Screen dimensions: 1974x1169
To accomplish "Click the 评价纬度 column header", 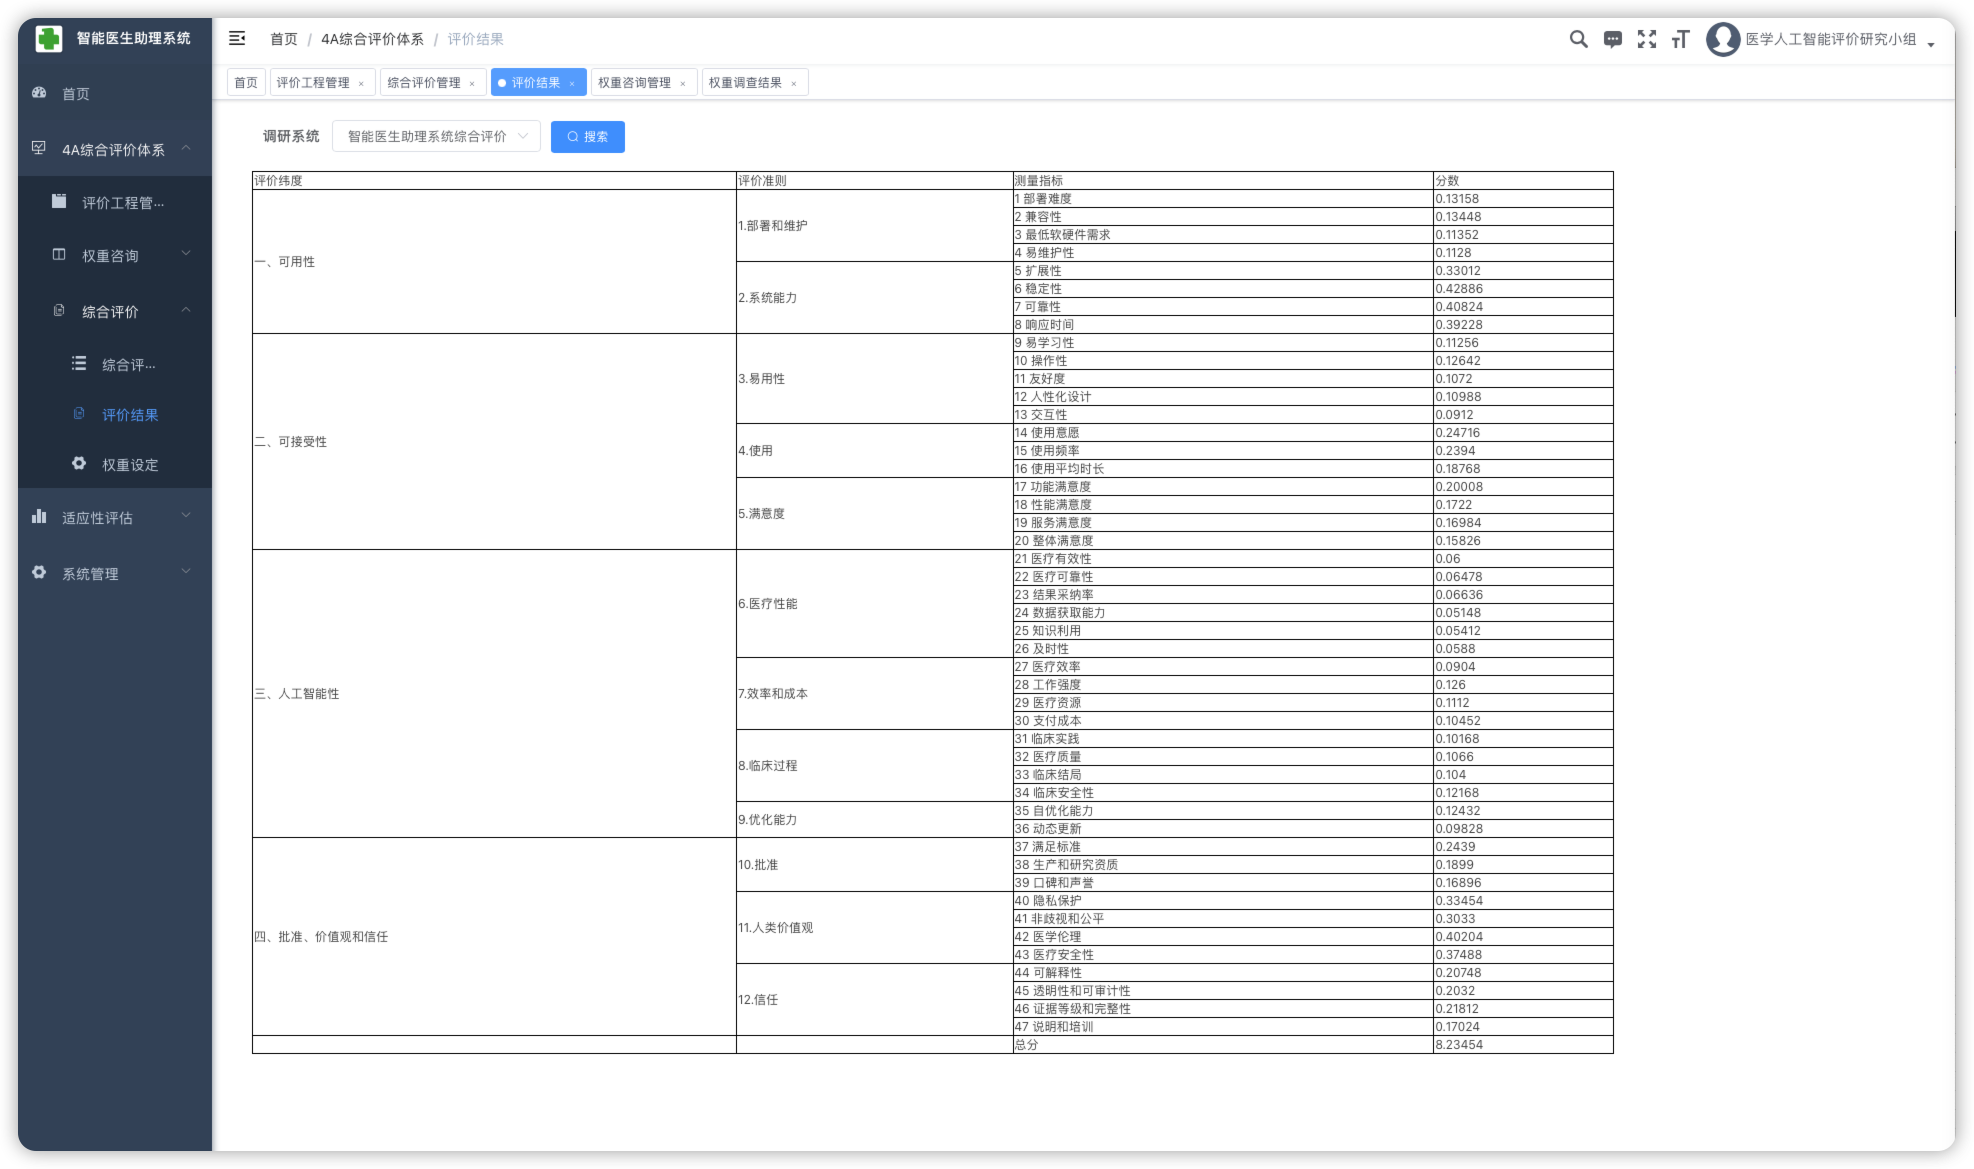I will point(494,181).
